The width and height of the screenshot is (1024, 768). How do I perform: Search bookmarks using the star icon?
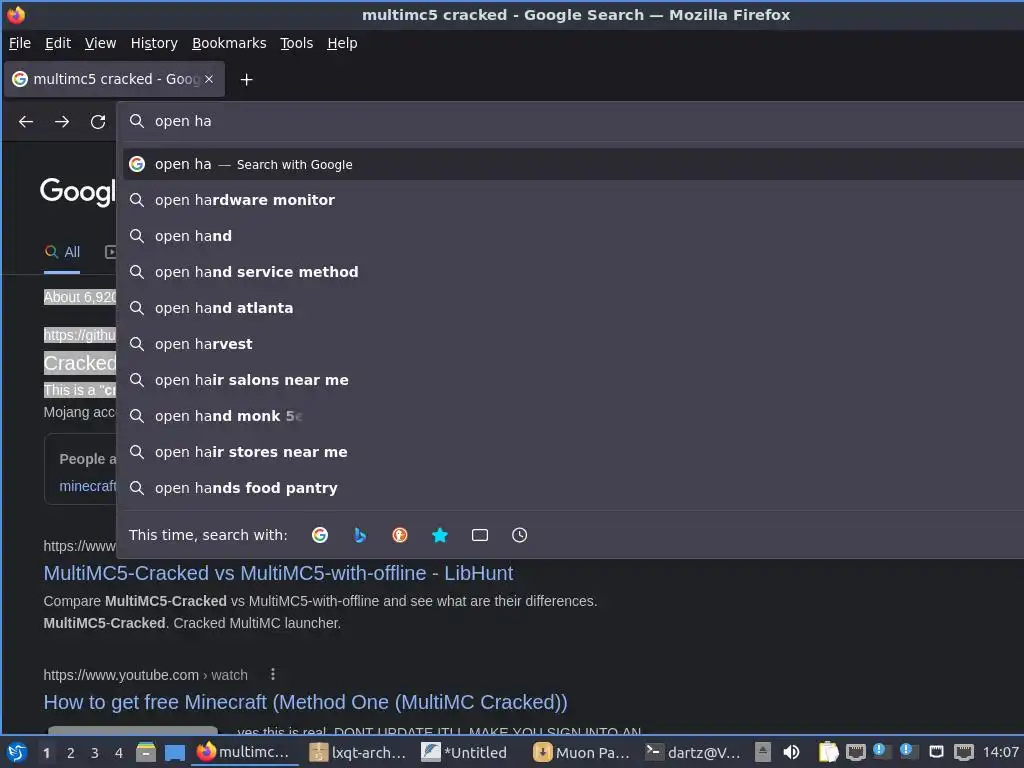point(440,536)
